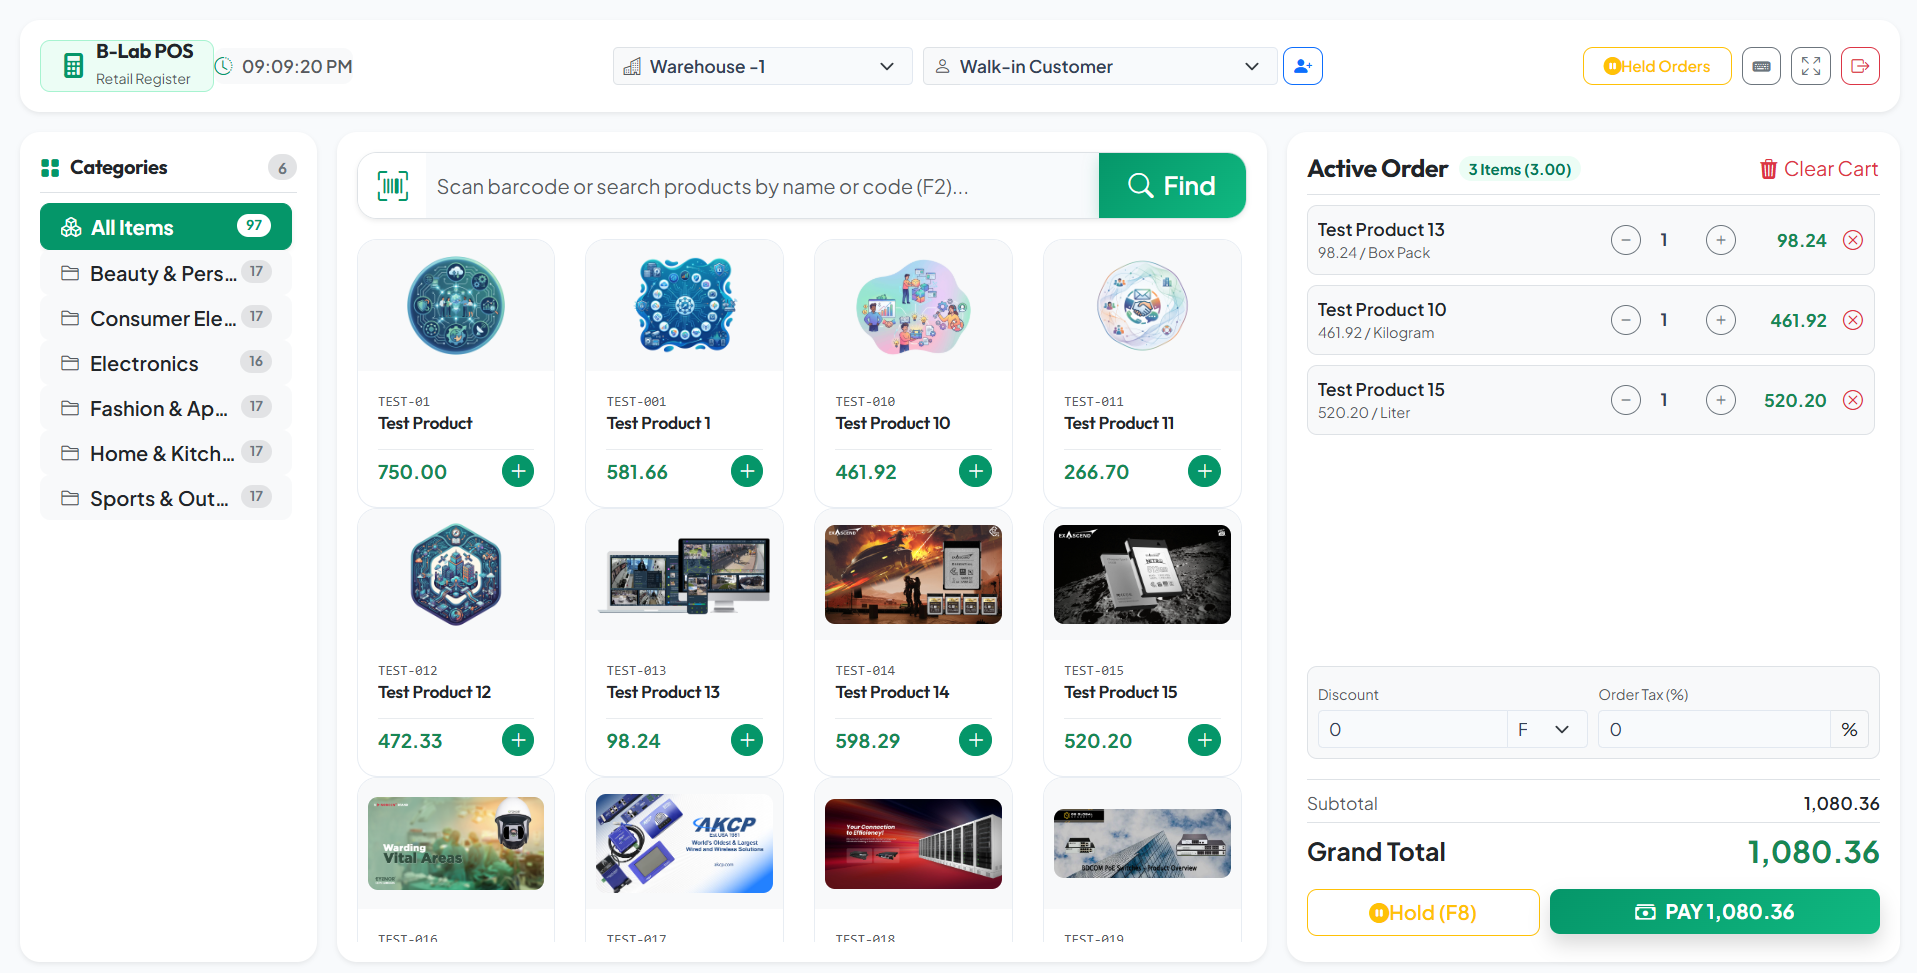Viewport: 1917px width, 973px height.
Task: Click the Test Product 10 thumbnail image
Action: click(x=913, y=306)
